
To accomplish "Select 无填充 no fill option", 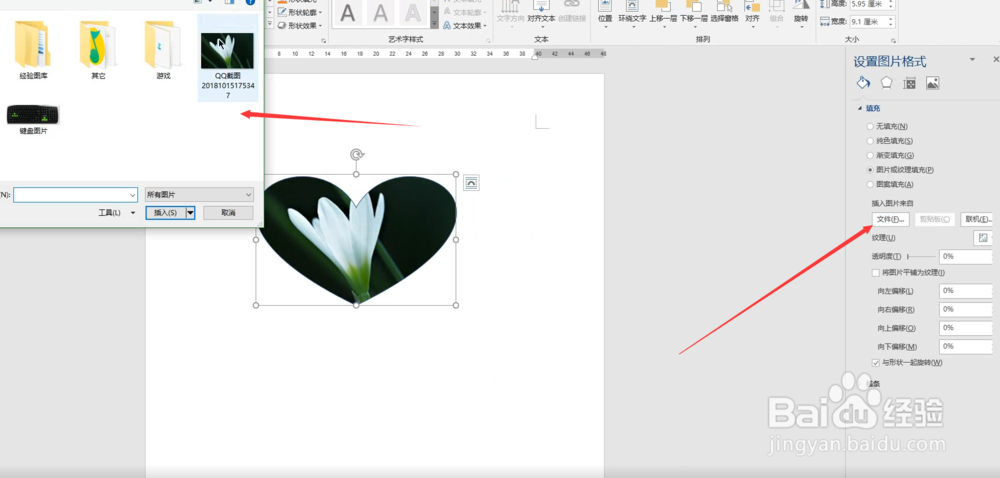I will (x=887, y=126).
